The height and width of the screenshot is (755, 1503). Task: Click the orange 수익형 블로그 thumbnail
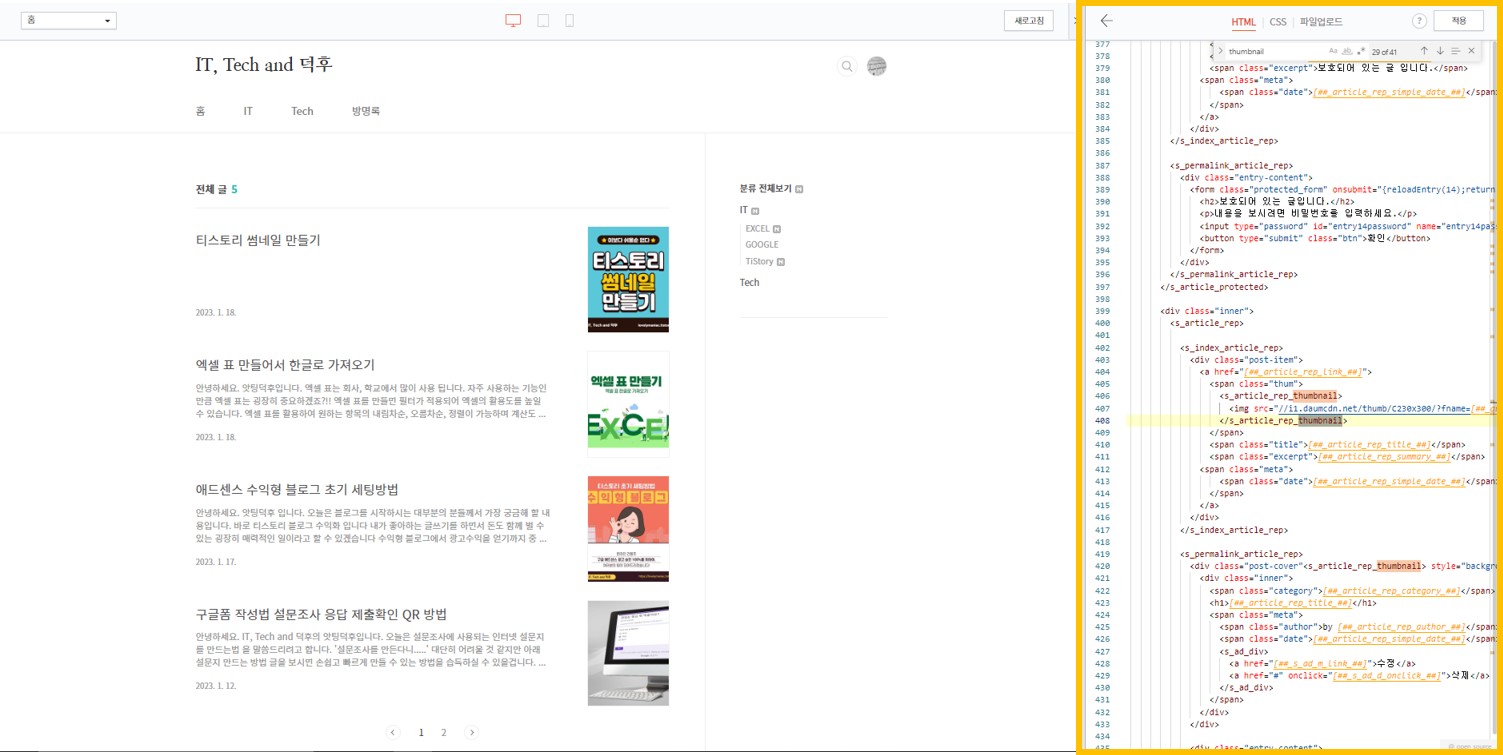(628, 529)
